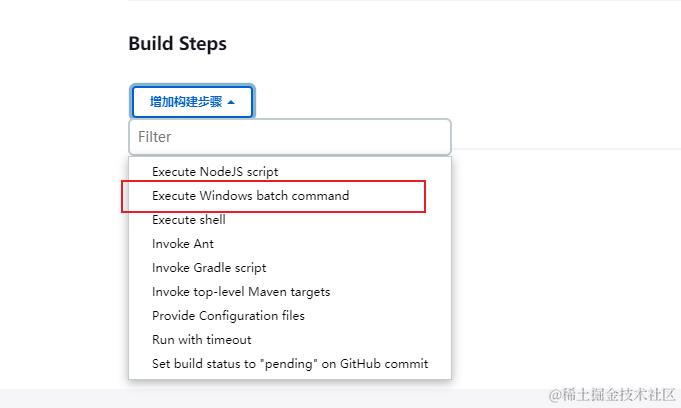Select the GitHub commit status build step
Image resolution: width=681 pixels, height=408 pixels.
290,364
